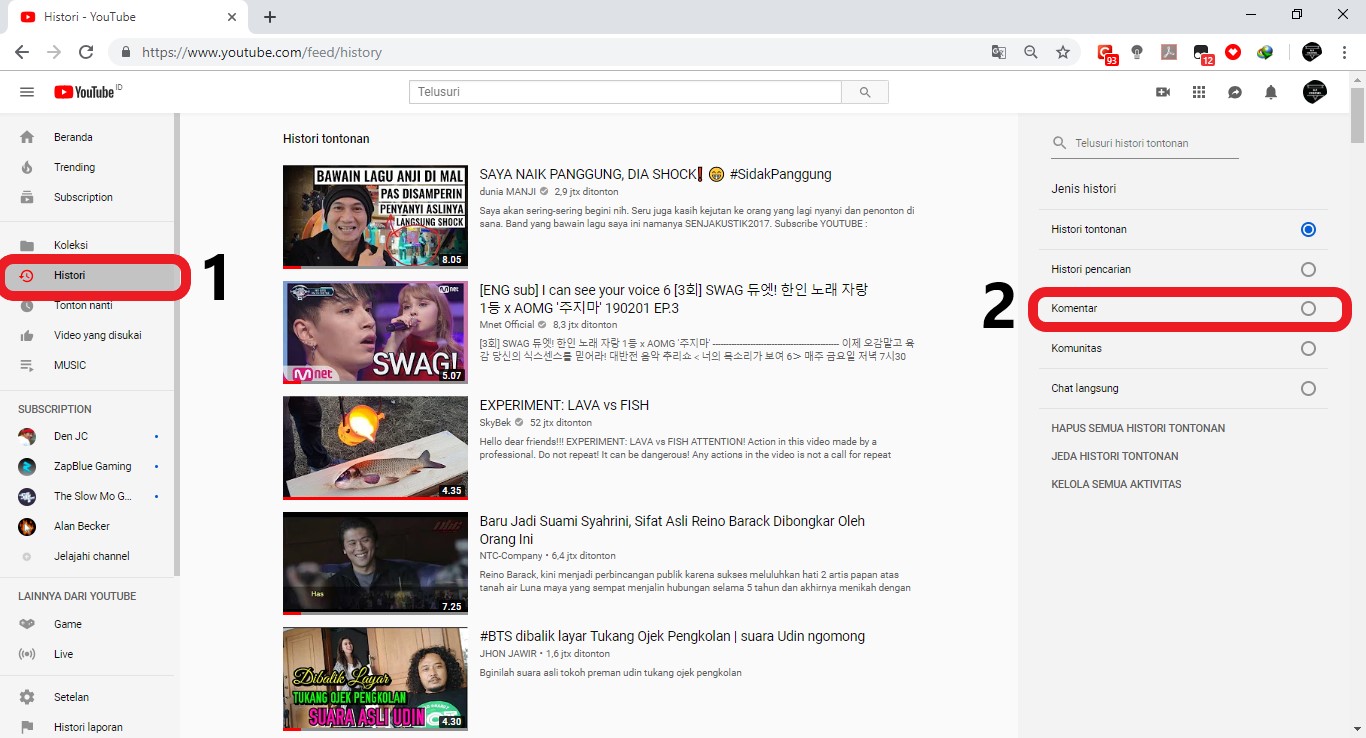Click the red heart extension icon
Image resolution: width=1366 pixels, height=738 pixels.
(1233, 52)
